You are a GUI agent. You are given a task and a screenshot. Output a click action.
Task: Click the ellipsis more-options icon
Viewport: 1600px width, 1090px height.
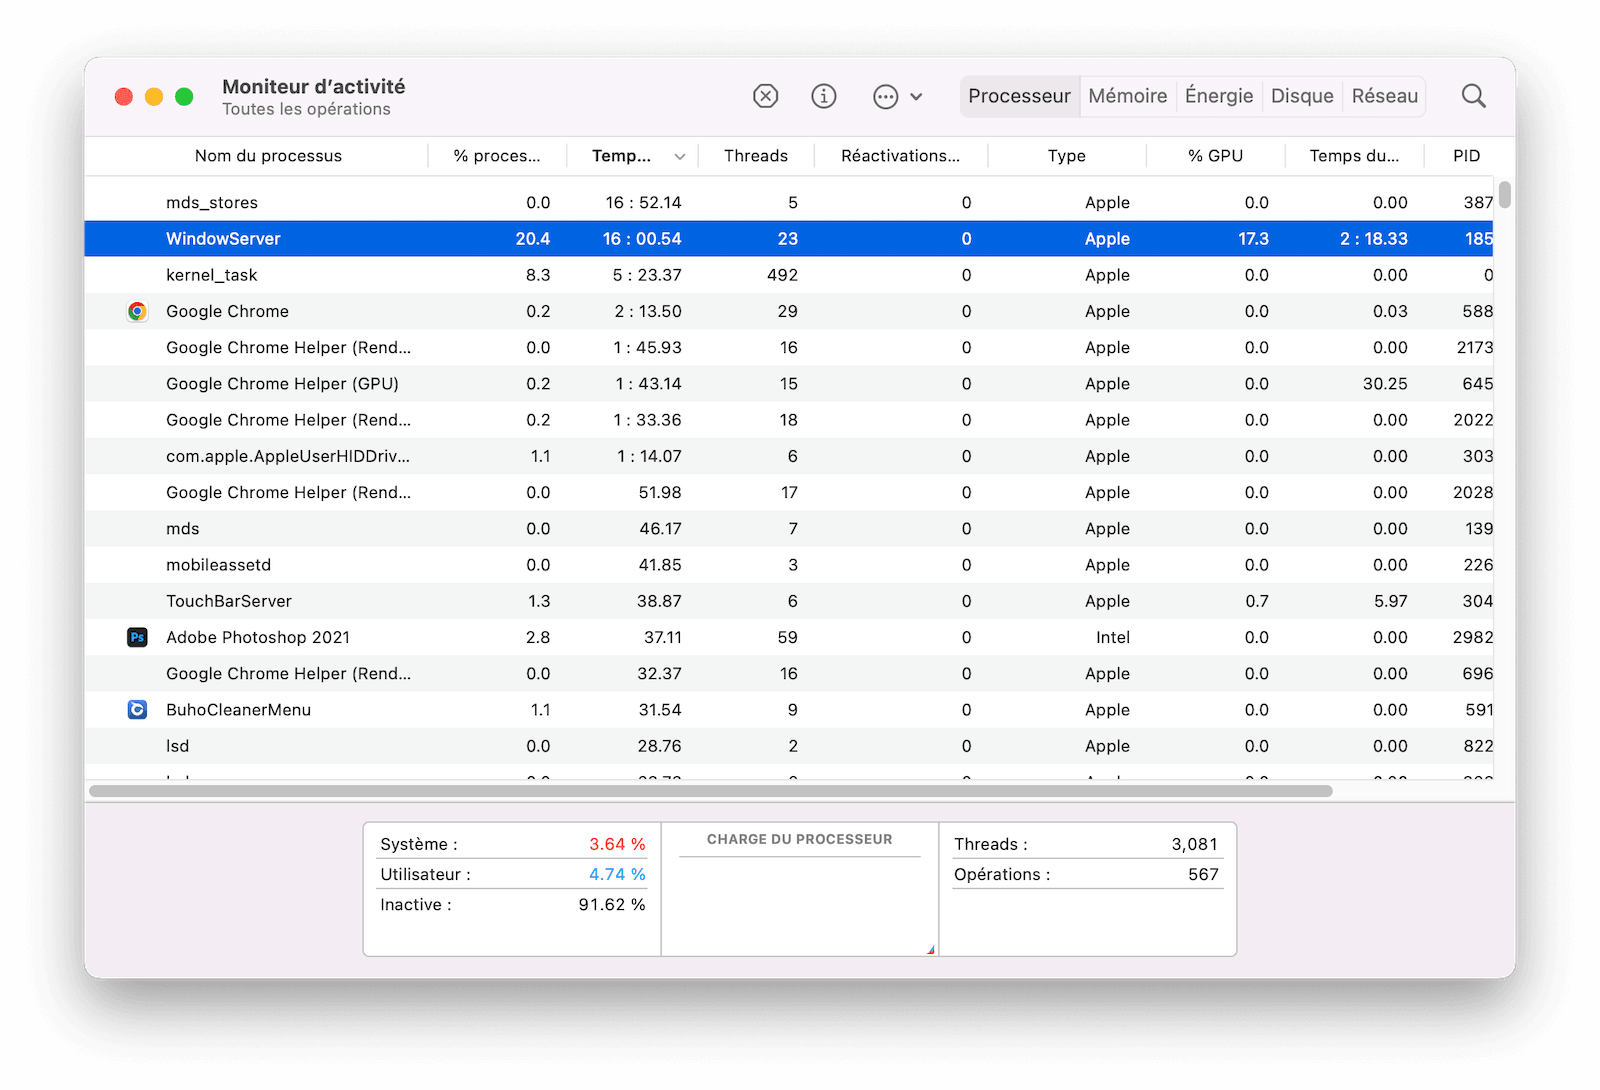click(x=885, y=97)
